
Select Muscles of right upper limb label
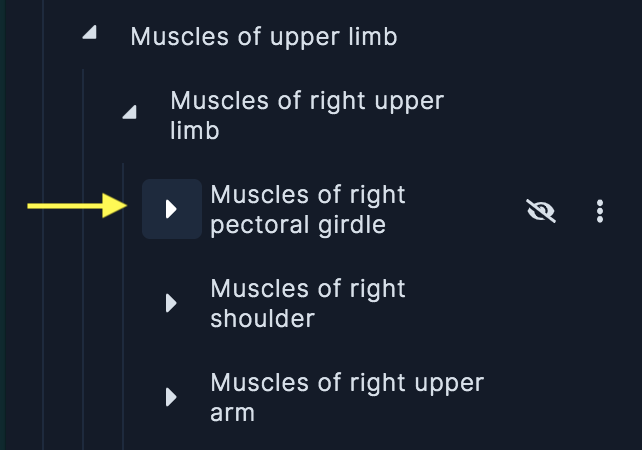click(307, 115)
